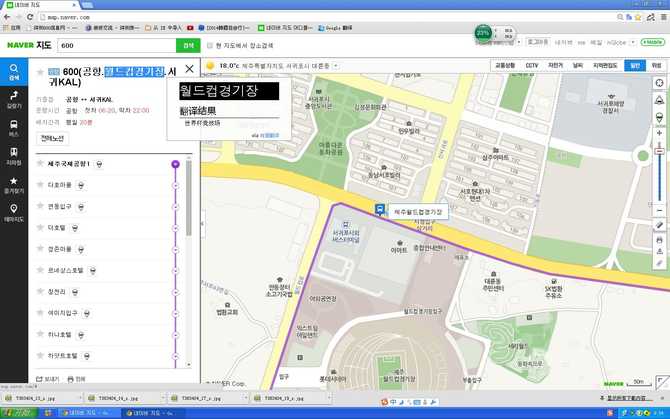This screenshot has height=419, width=670.
Task: Click the 전체노선 full route button
Action: pos(52,138)
